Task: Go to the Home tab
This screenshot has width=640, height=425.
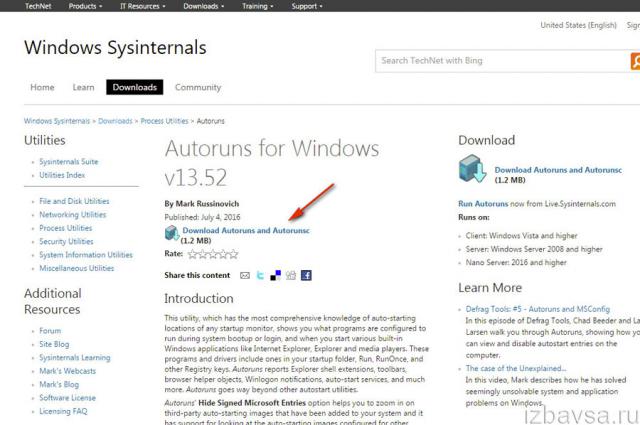Action: click(x=42, y=87)
